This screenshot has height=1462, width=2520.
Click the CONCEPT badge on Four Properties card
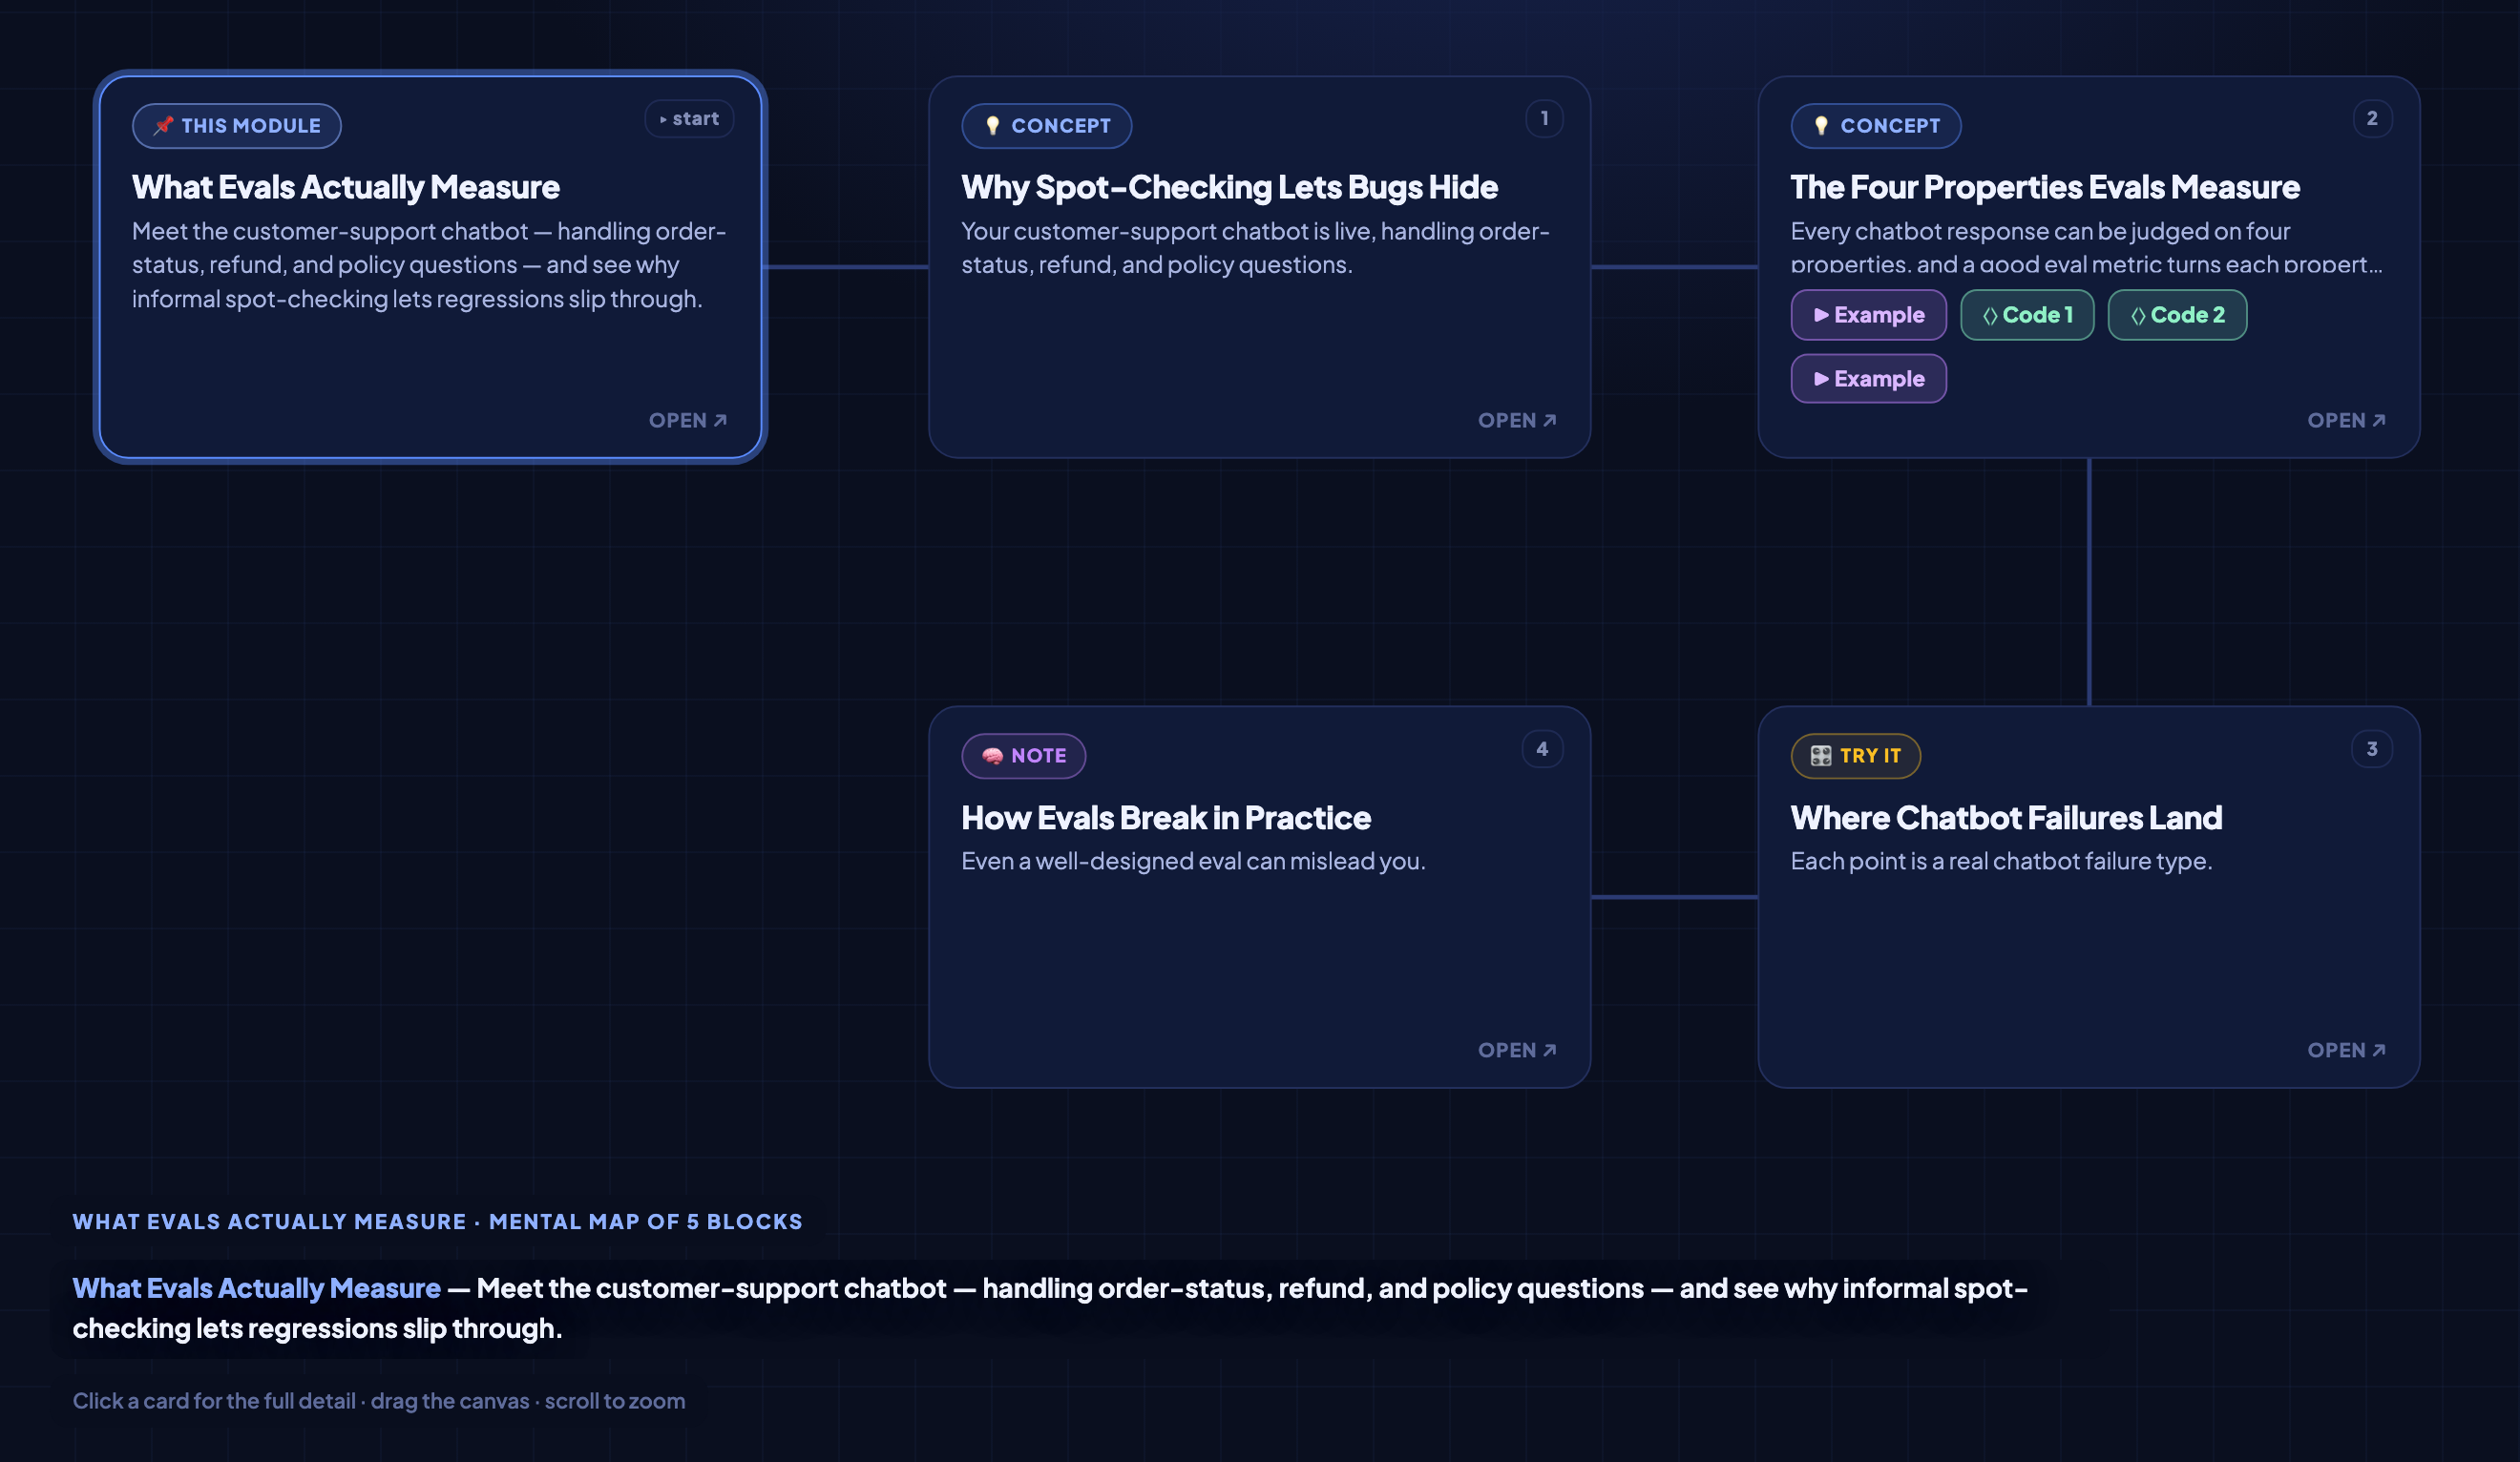click(1876, 126)
